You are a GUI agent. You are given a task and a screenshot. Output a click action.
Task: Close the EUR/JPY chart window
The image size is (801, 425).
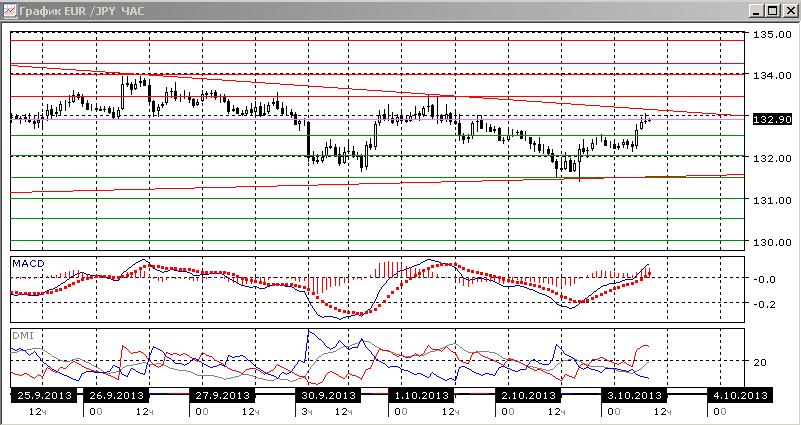click(789, 10)
